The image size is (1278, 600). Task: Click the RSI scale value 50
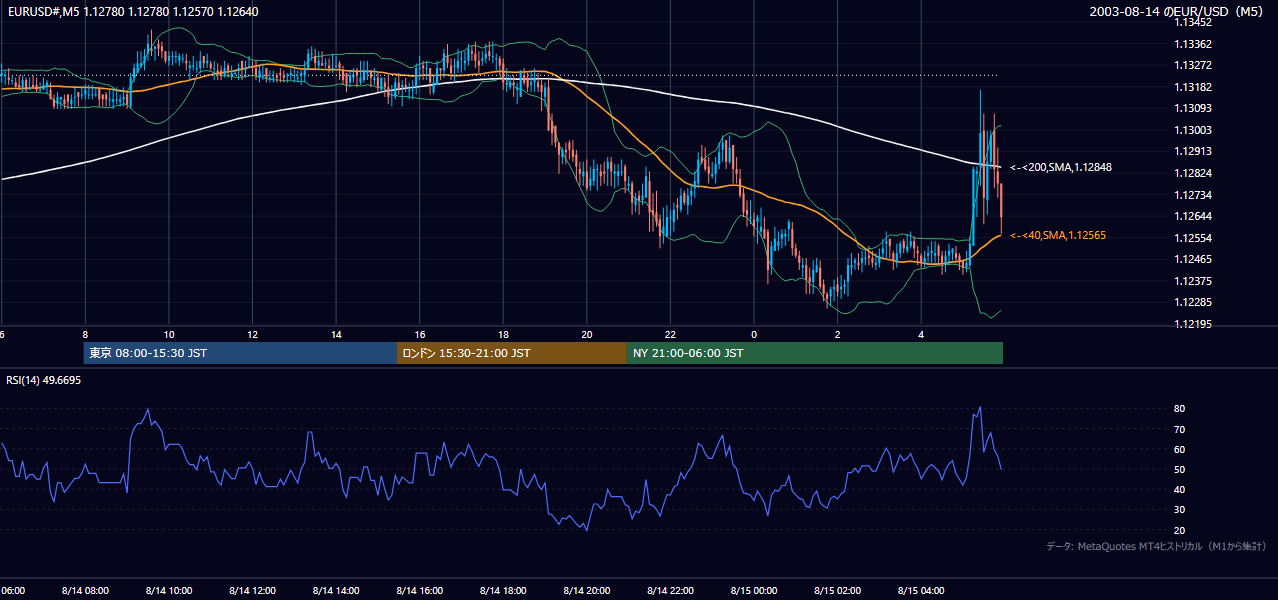tap(1180, 469)
